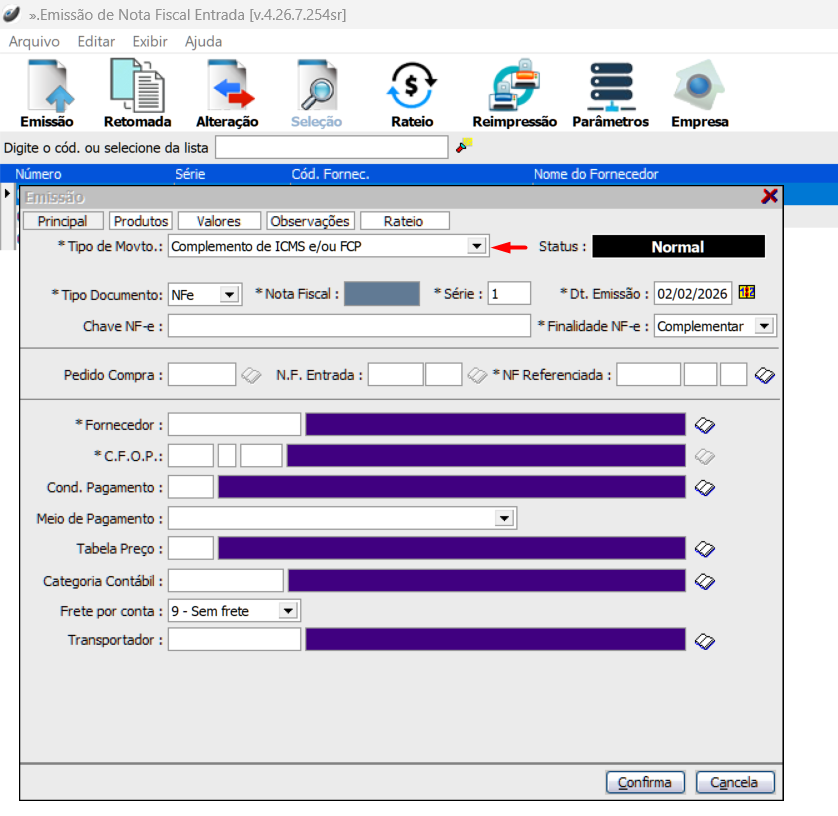Click the Chave NF-e input field
The width and height of the screenshot is (838, 816).
point(349,326)
